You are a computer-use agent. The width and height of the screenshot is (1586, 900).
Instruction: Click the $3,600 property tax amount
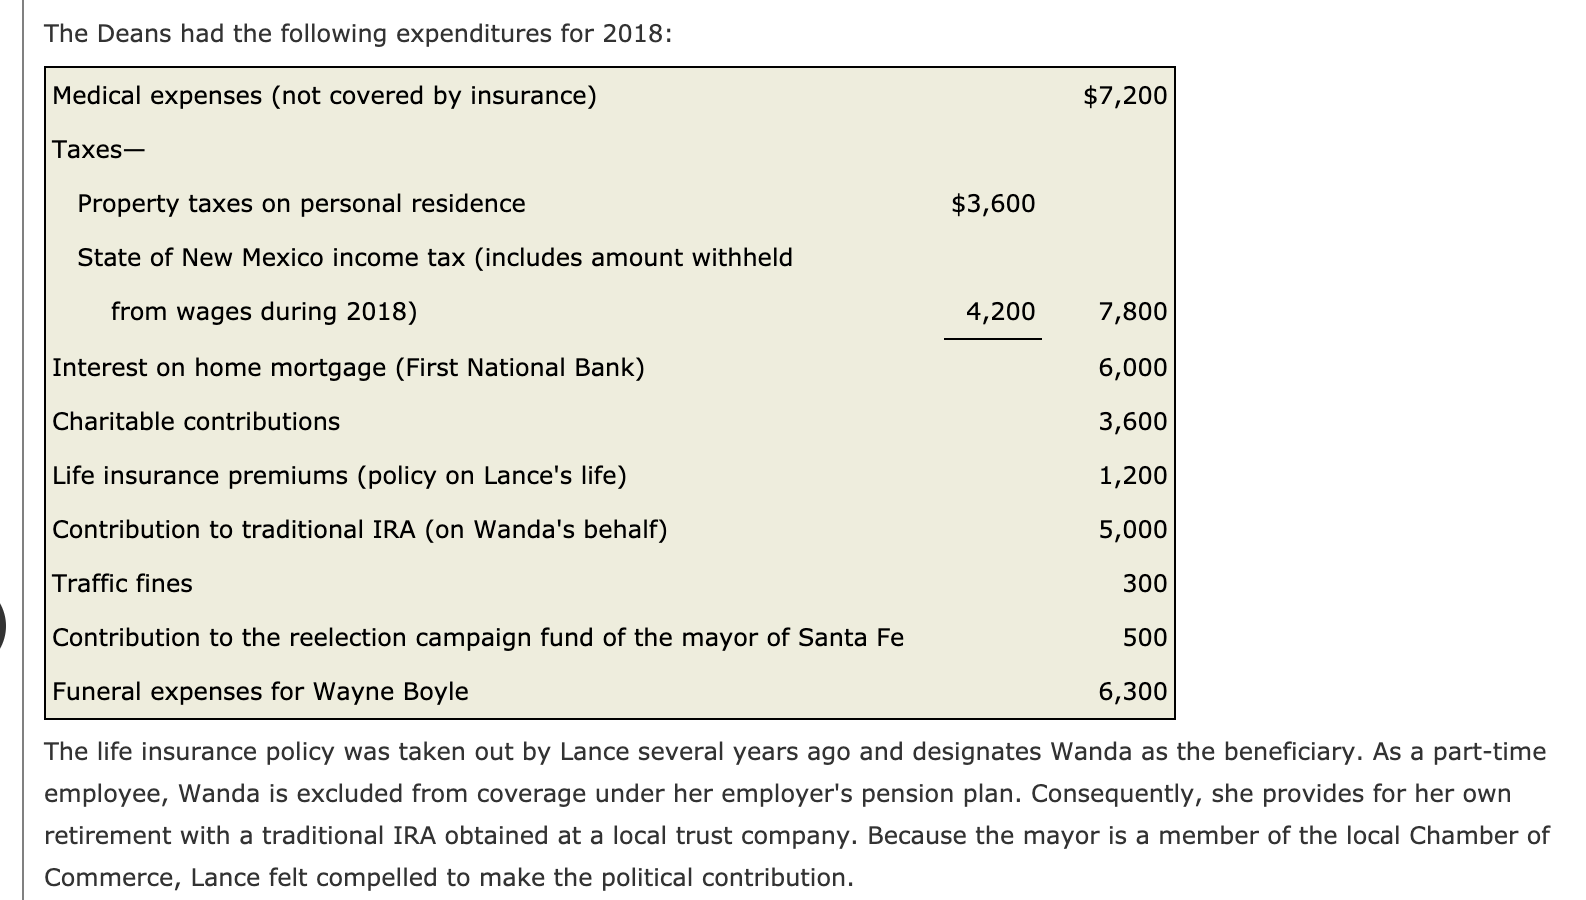(993, 204)
